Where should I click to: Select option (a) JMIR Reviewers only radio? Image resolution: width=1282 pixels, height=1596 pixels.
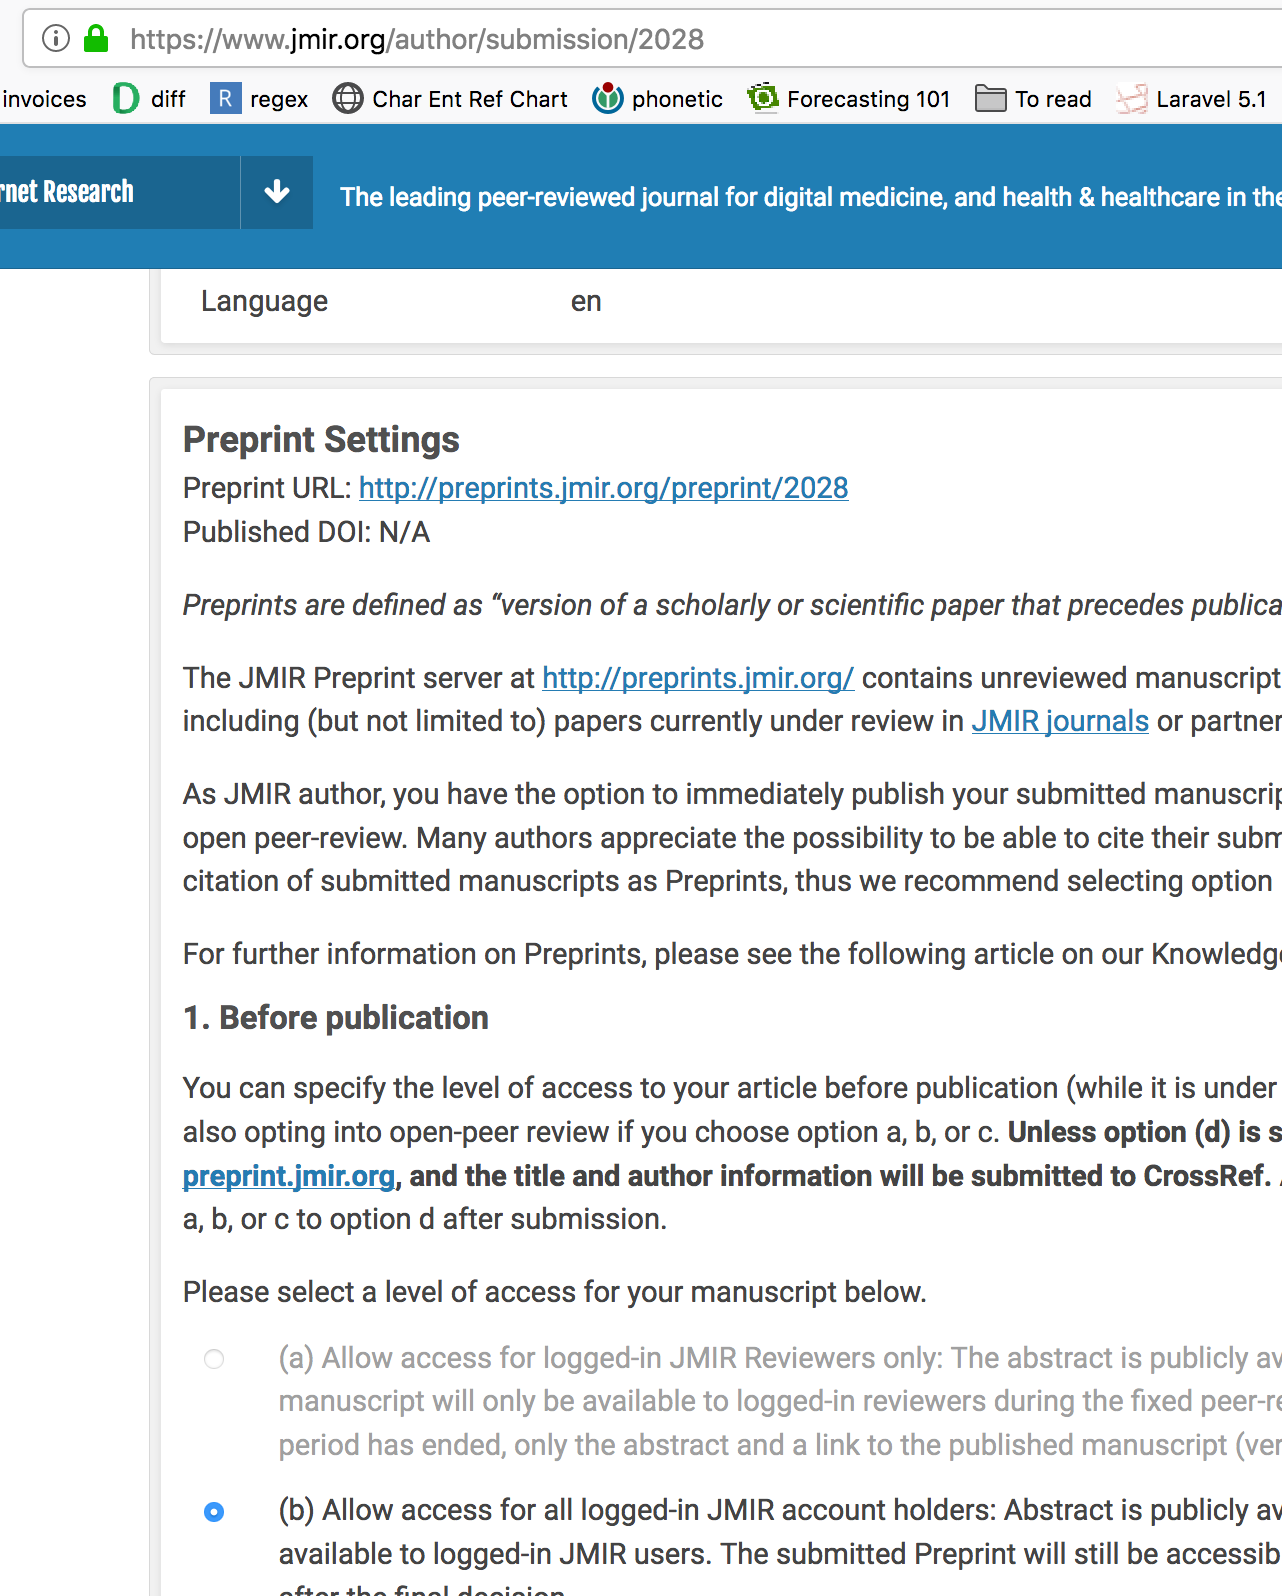click(x=214, y=1359)
